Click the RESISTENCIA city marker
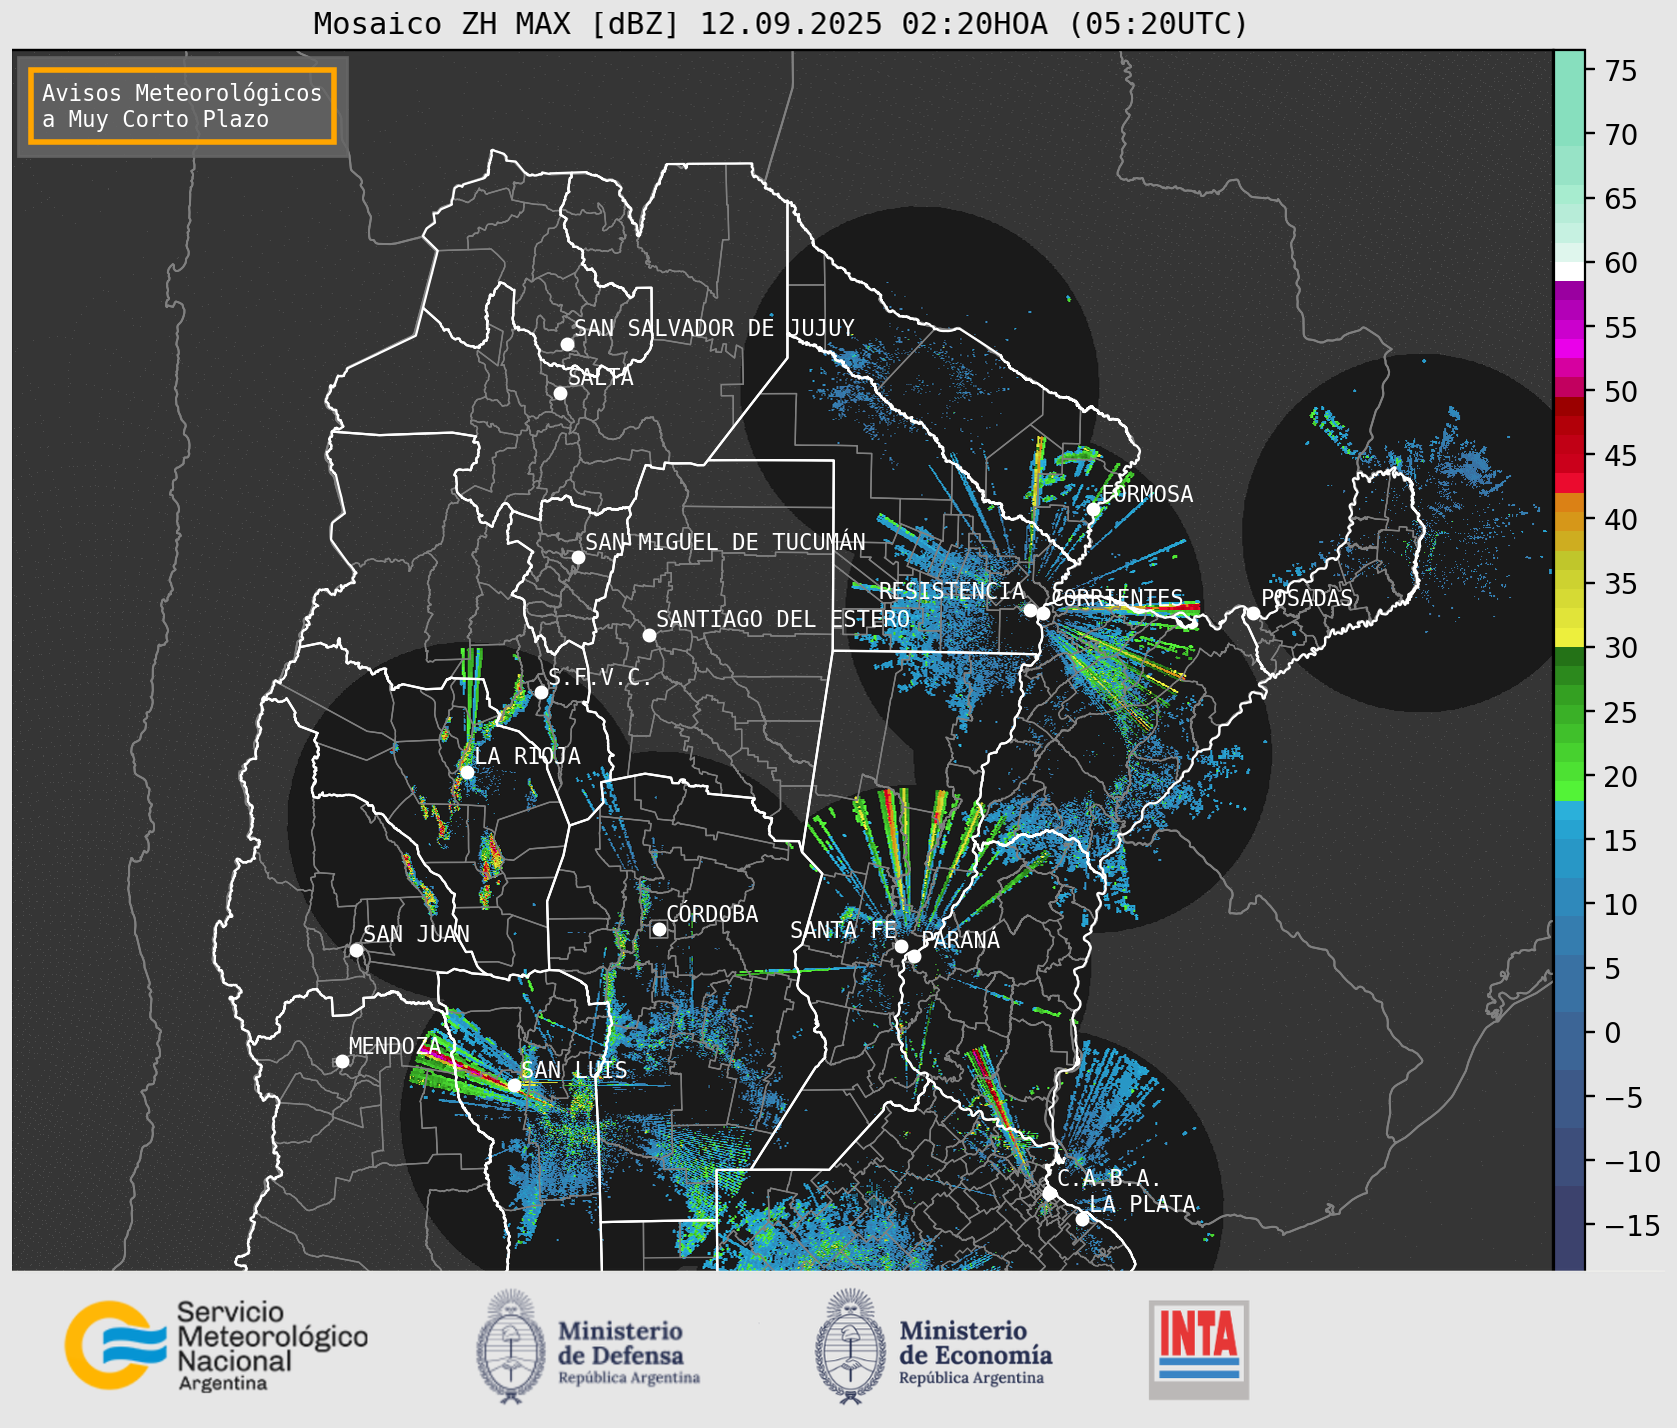The height and width of the screenshot is (1428, 1677). pos(1030,610)
